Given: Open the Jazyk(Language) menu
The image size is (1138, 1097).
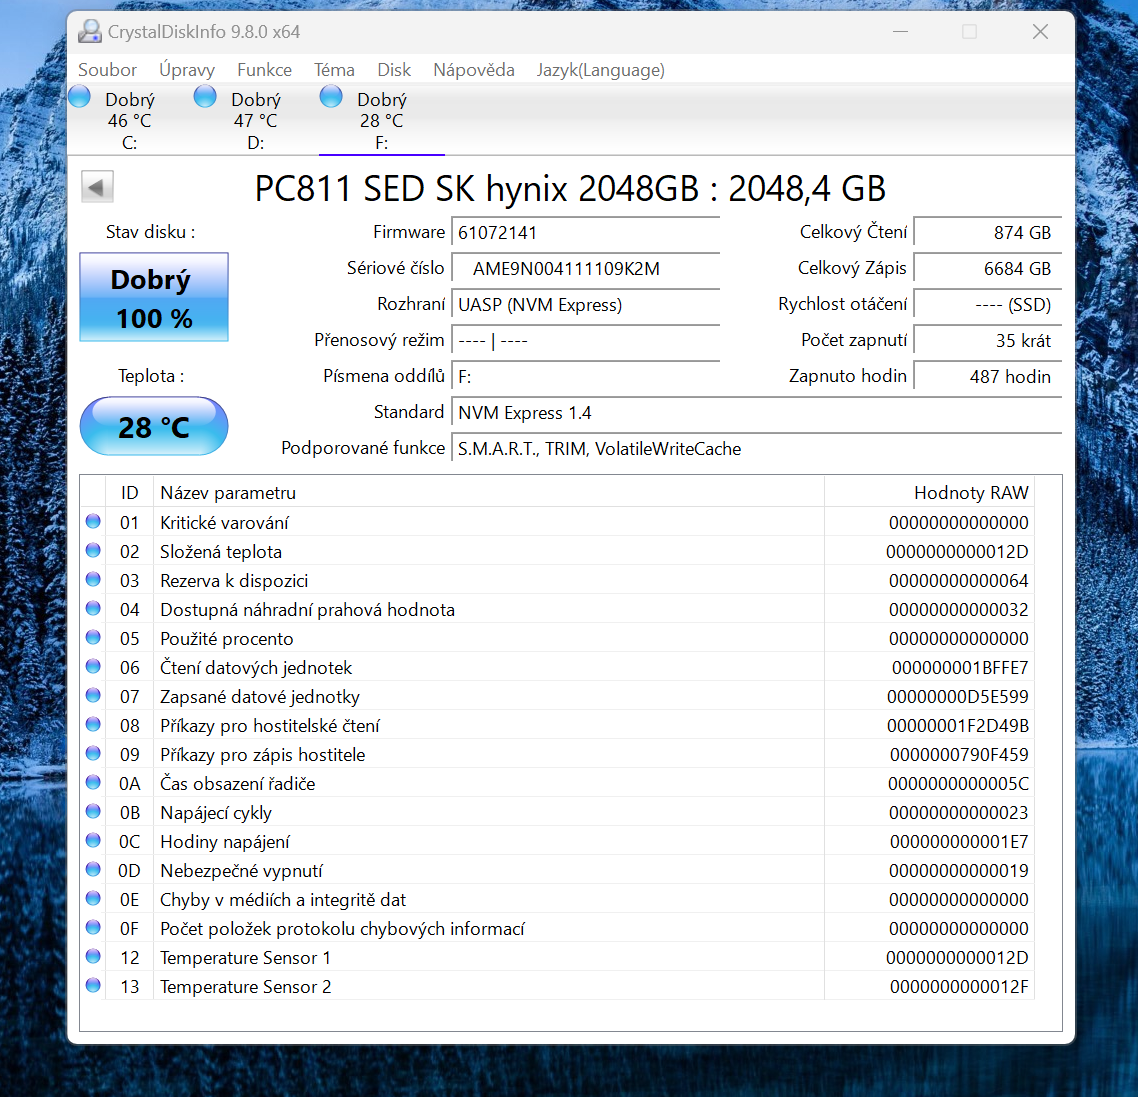Looking at the screenshot, I should point(600,70).
